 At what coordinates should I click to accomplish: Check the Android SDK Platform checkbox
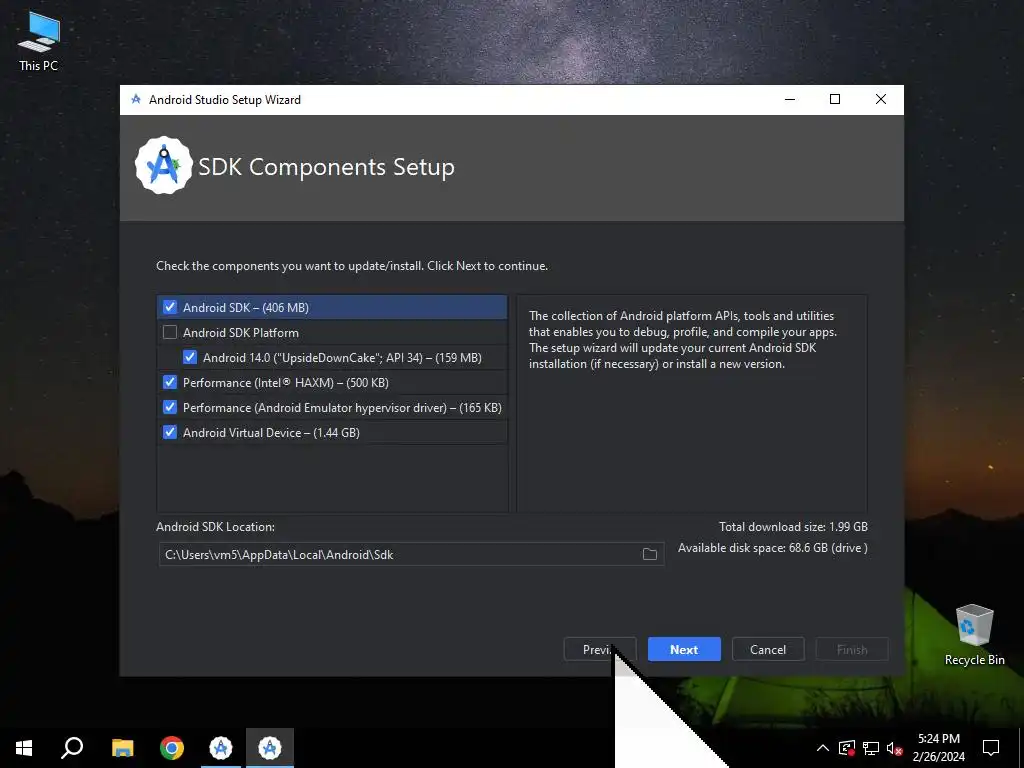pos(170,332)
